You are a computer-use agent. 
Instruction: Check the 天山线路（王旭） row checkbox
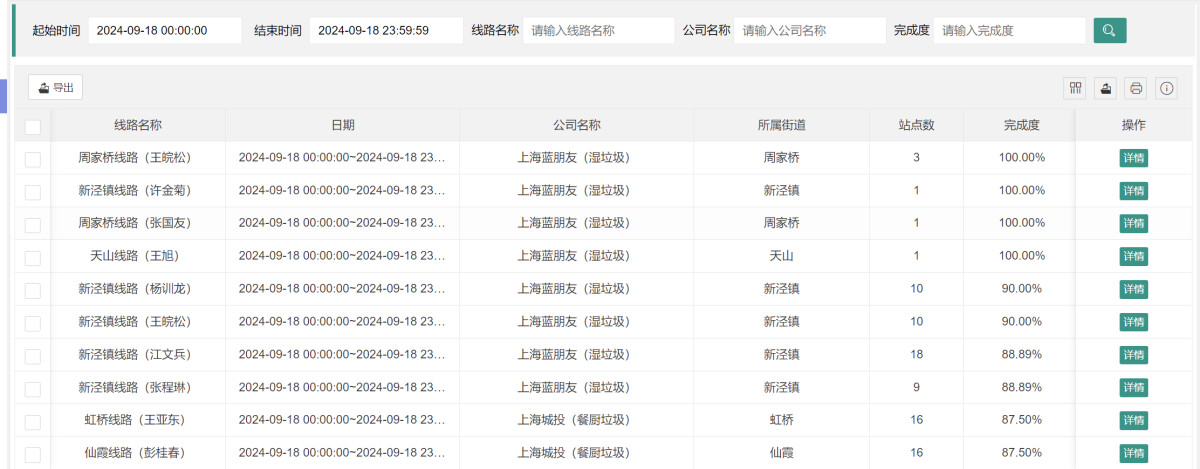pyautogui.click(x=33, y=258)
